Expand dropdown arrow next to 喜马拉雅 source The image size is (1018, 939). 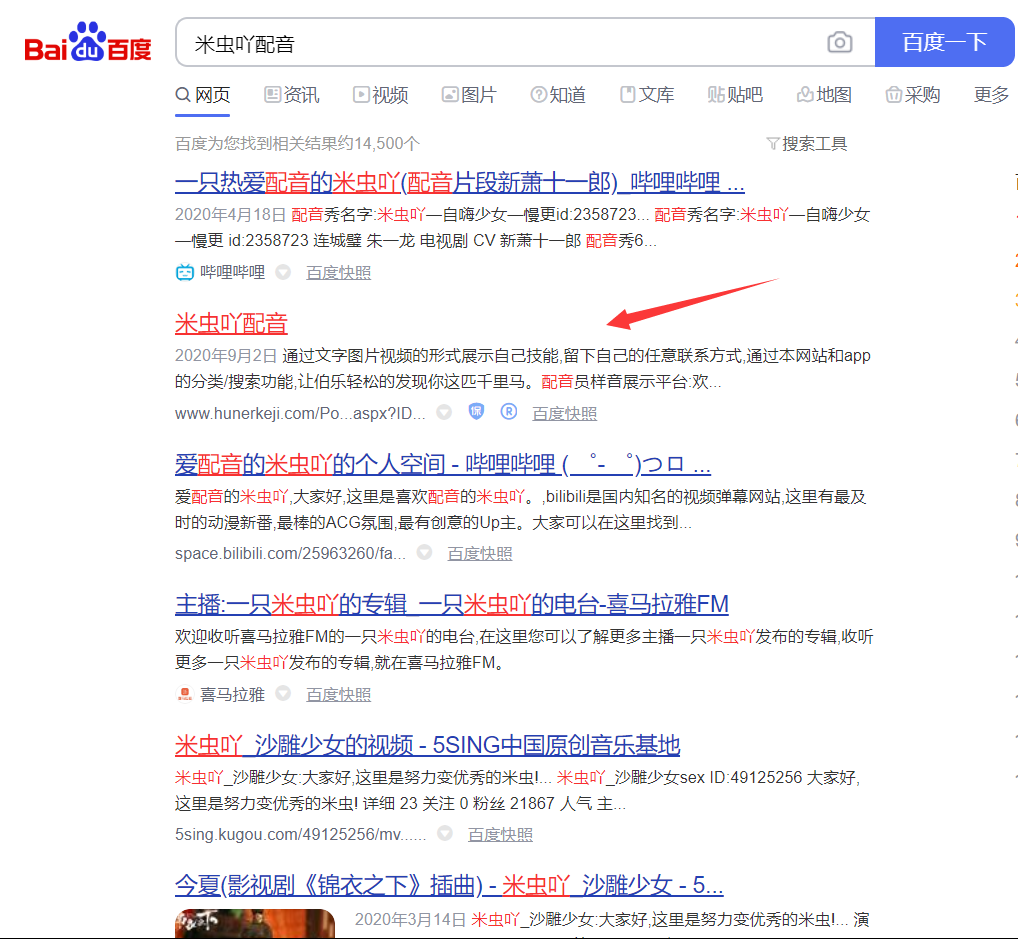283,694
